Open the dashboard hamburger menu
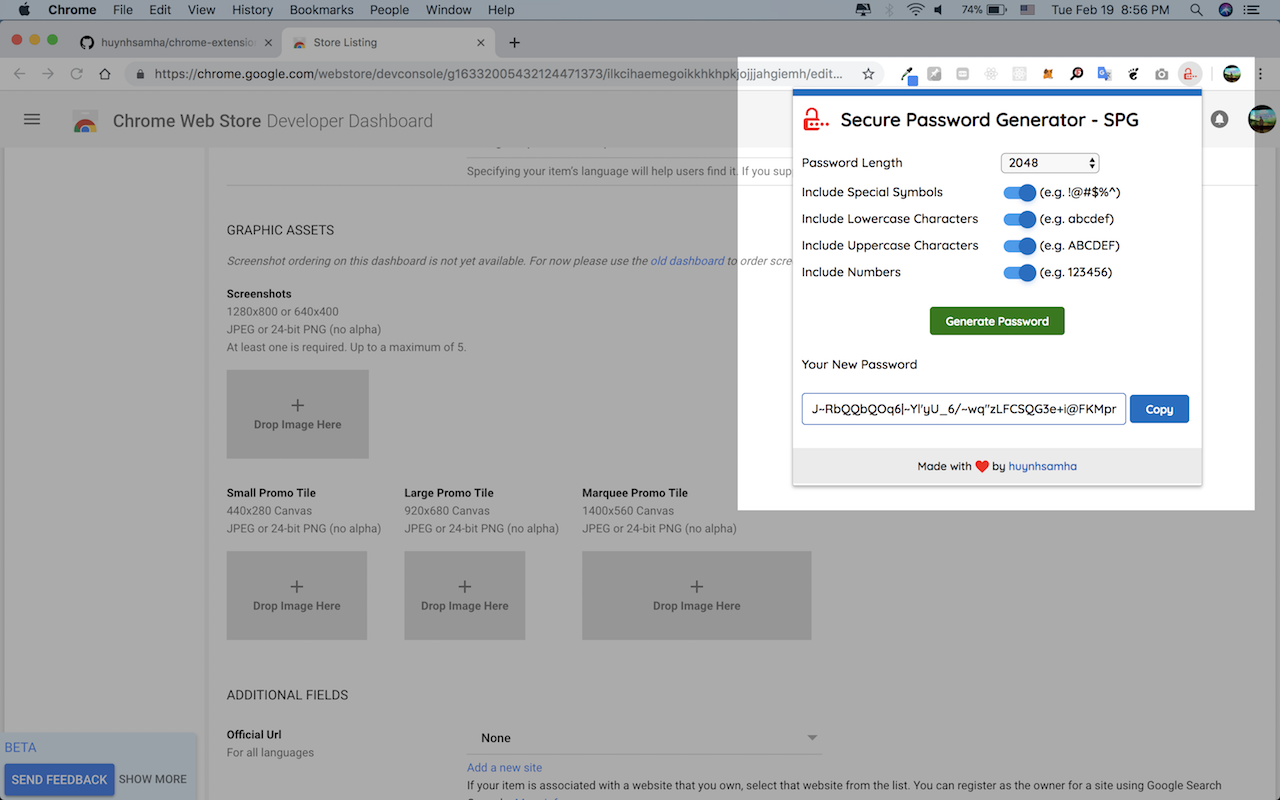The height and width of the screenshot is (800, 1280). (x=32, y=119)
